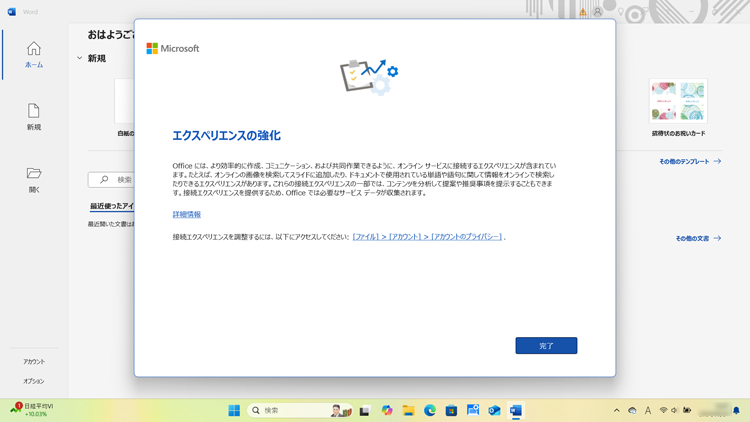Image resolution: width=750 pixels, height=422 pixels.
Task: Open オプション in the left sidebar
Action: tap(34, 381)
